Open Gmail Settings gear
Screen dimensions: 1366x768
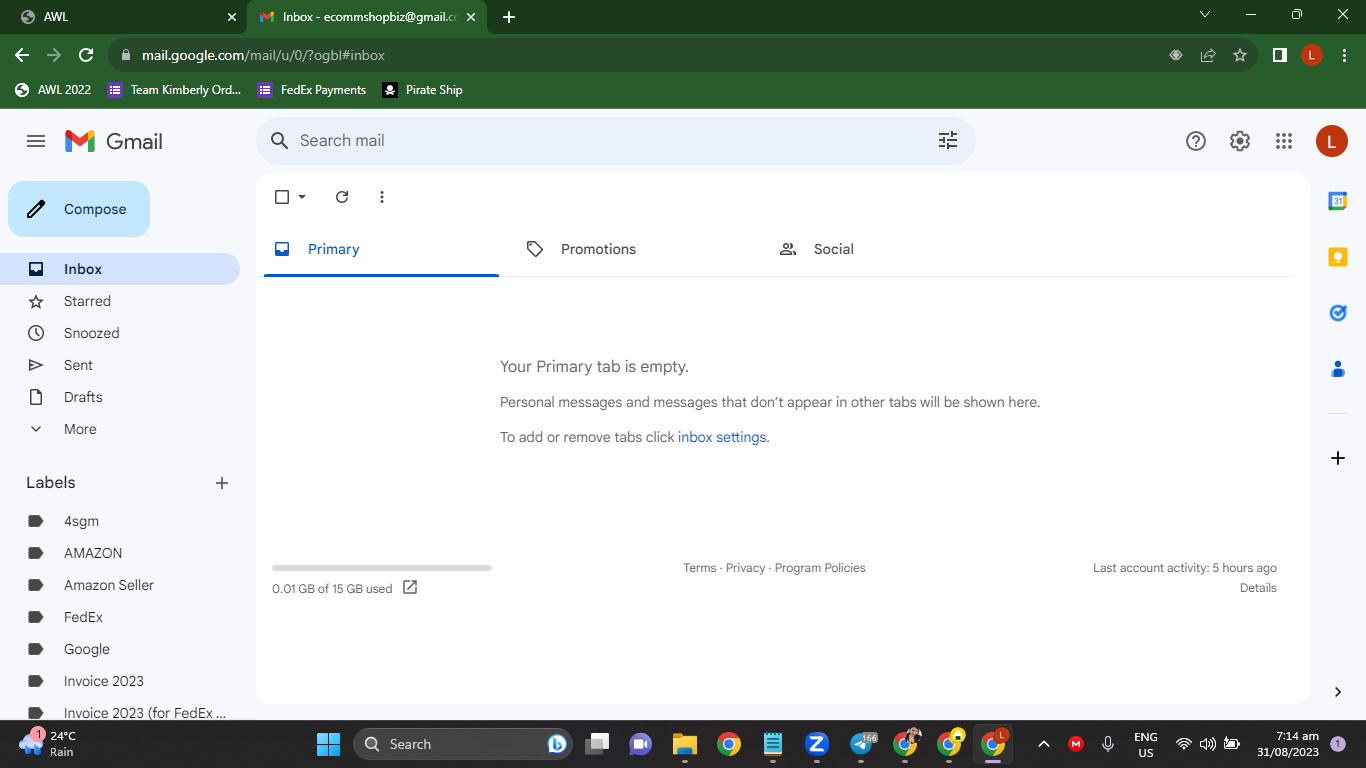[x=1240, y=141]
